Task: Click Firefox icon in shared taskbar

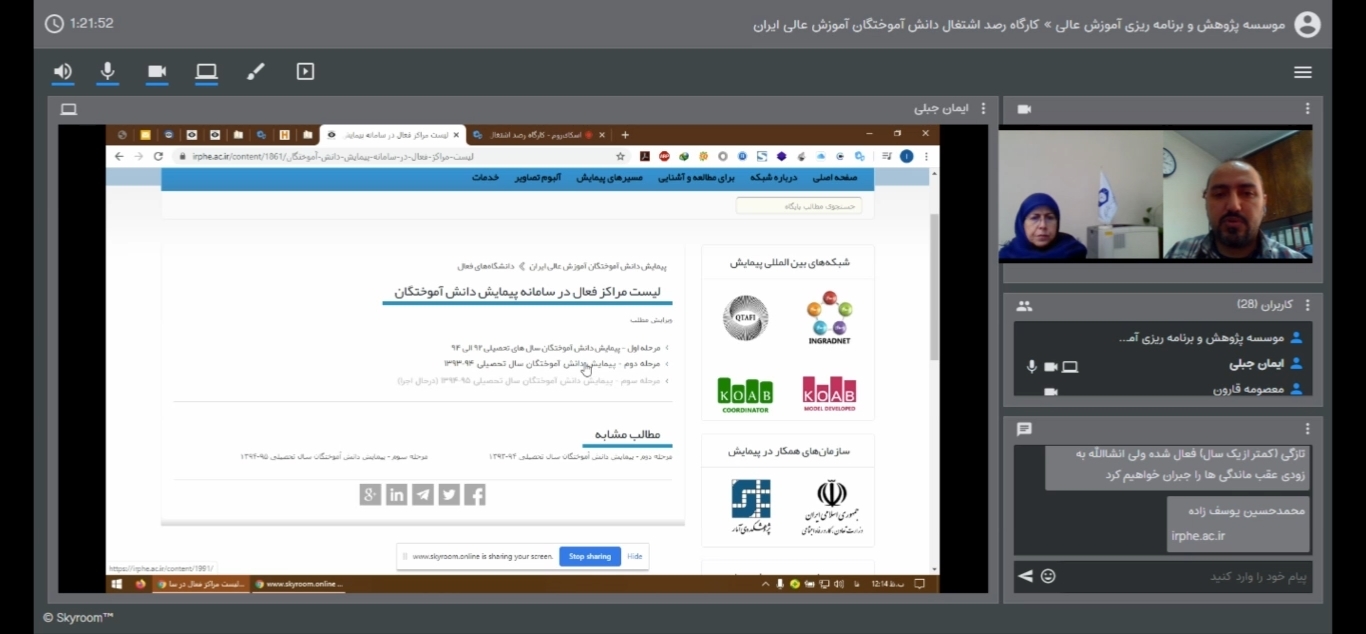Action: pyautogui.click(x=140, y=583)
